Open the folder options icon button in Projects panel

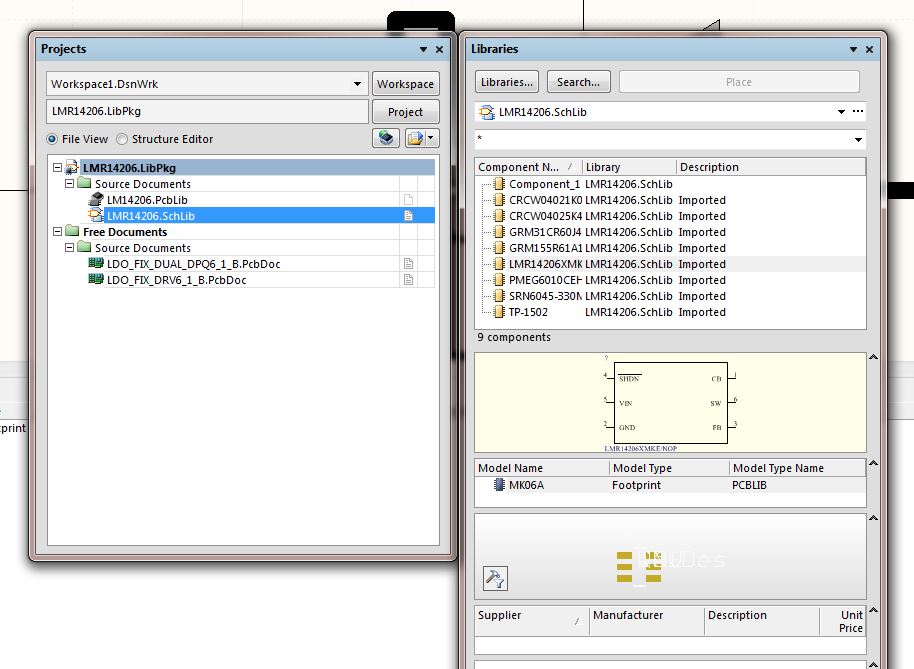point(421,138)
